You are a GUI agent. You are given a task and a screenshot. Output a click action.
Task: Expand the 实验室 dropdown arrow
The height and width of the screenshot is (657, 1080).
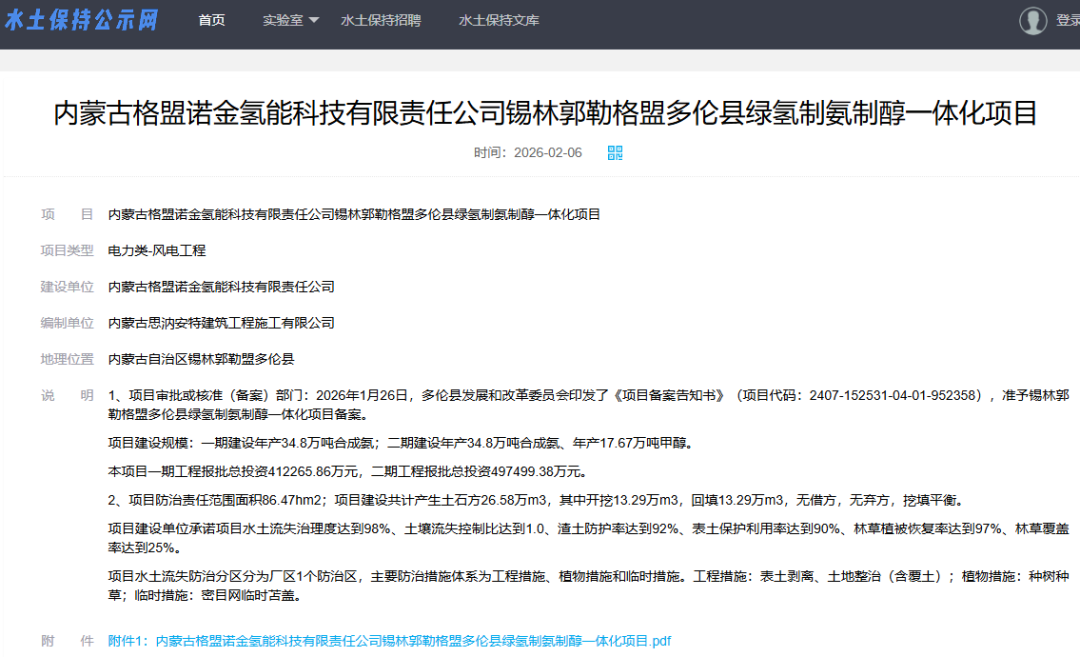pyautogui.click(x=313, y=20)
